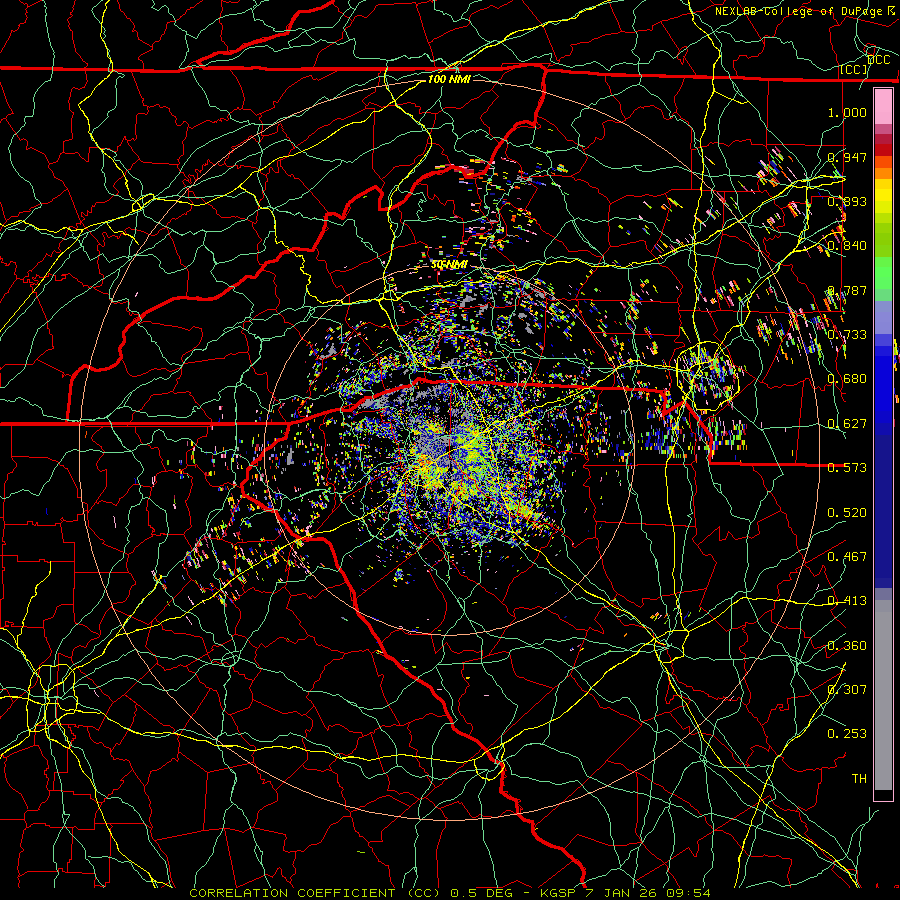Click the 0.413 scale value
900x900 pixels.
tap(847, 601)
